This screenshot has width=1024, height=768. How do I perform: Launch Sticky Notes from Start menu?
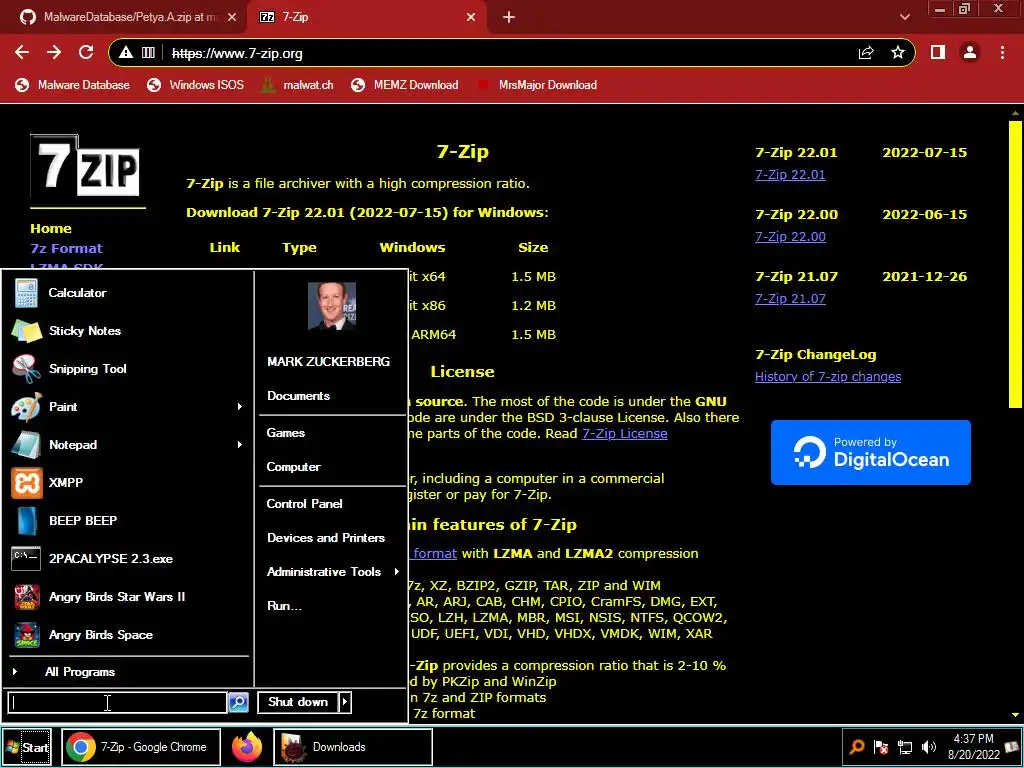tap(84, 331)
